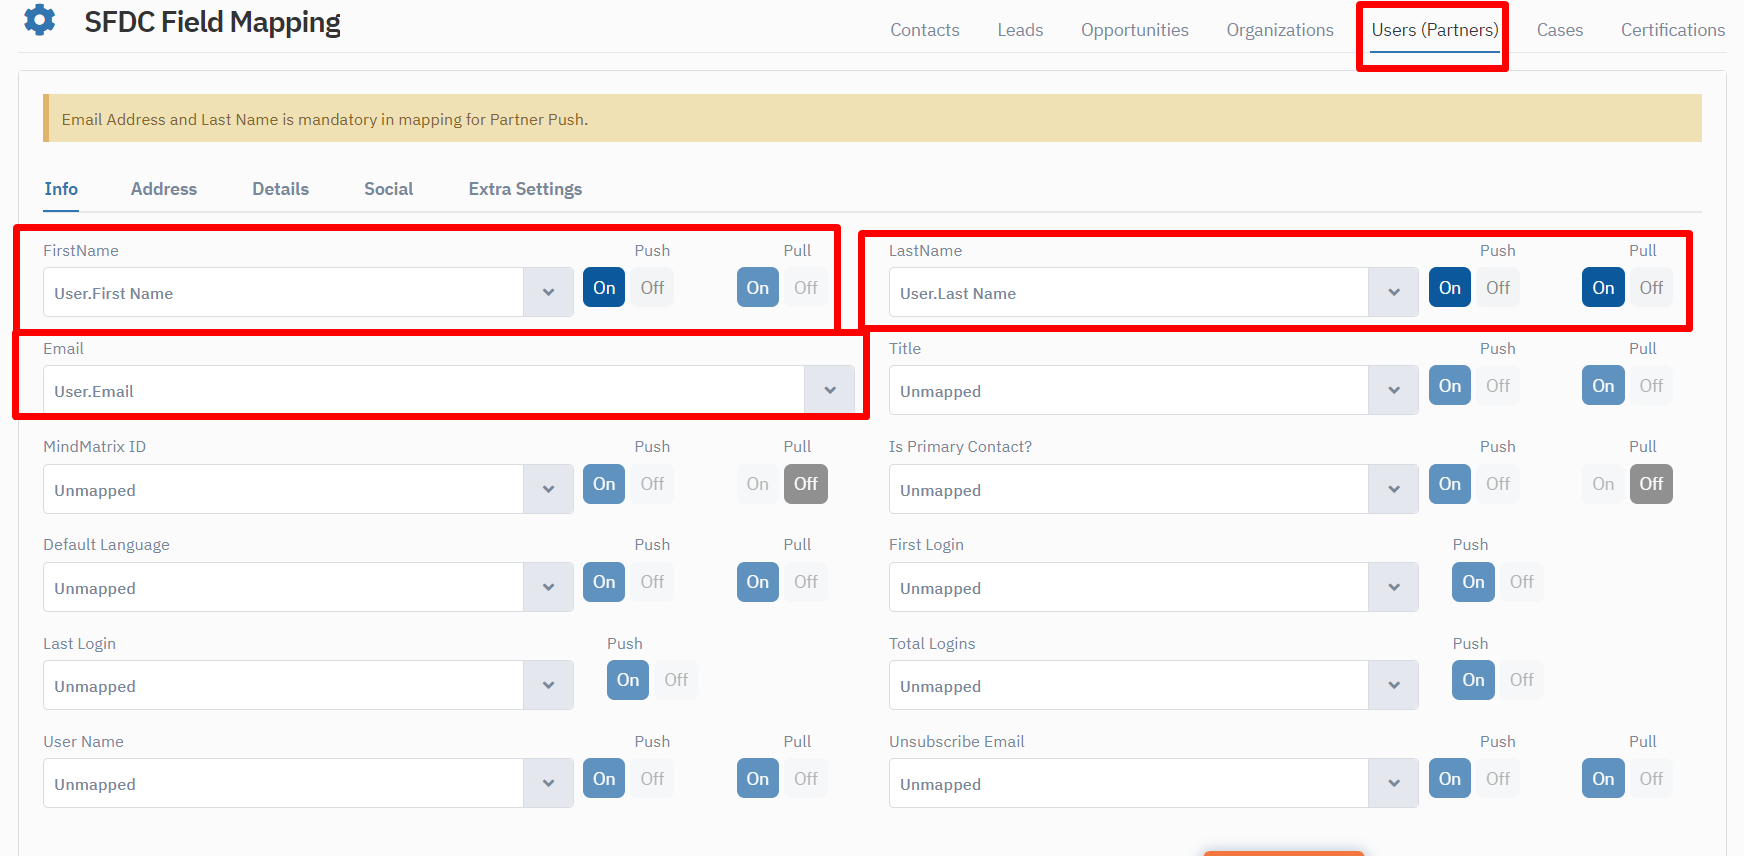Switch to the Opportunities tab
1744x856 pixels.
pyautogui.click(x=1135, y=30)
